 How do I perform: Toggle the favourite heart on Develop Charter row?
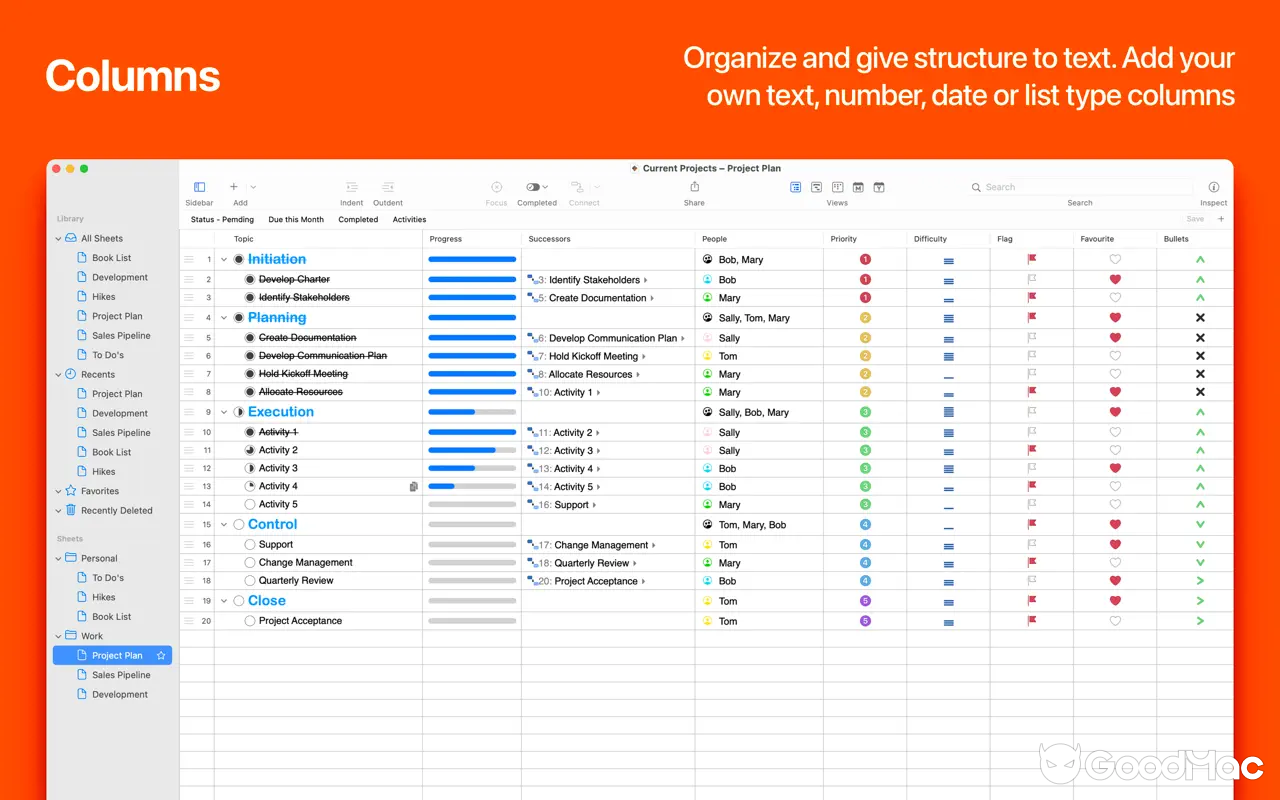[1114, 278]
